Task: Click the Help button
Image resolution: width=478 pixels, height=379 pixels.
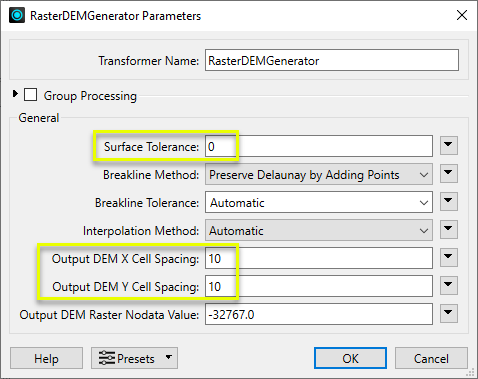Action: click(x=46, y=358)
